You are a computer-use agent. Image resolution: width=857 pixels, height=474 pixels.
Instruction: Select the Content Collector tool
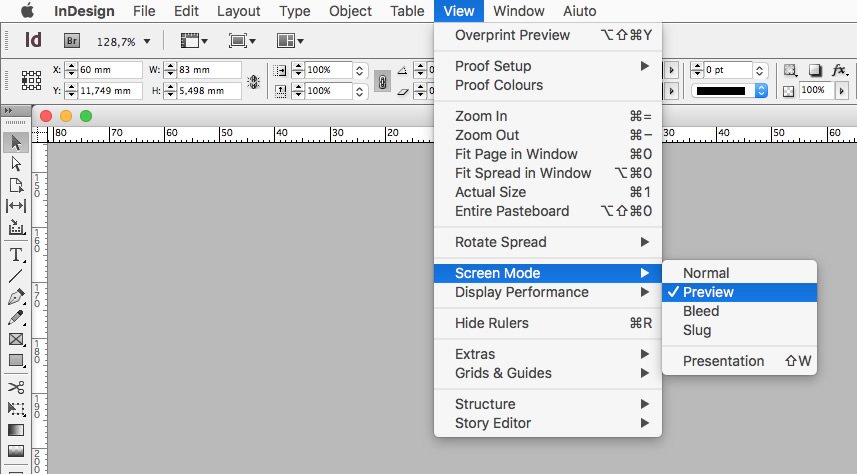(x=16, y=227)
